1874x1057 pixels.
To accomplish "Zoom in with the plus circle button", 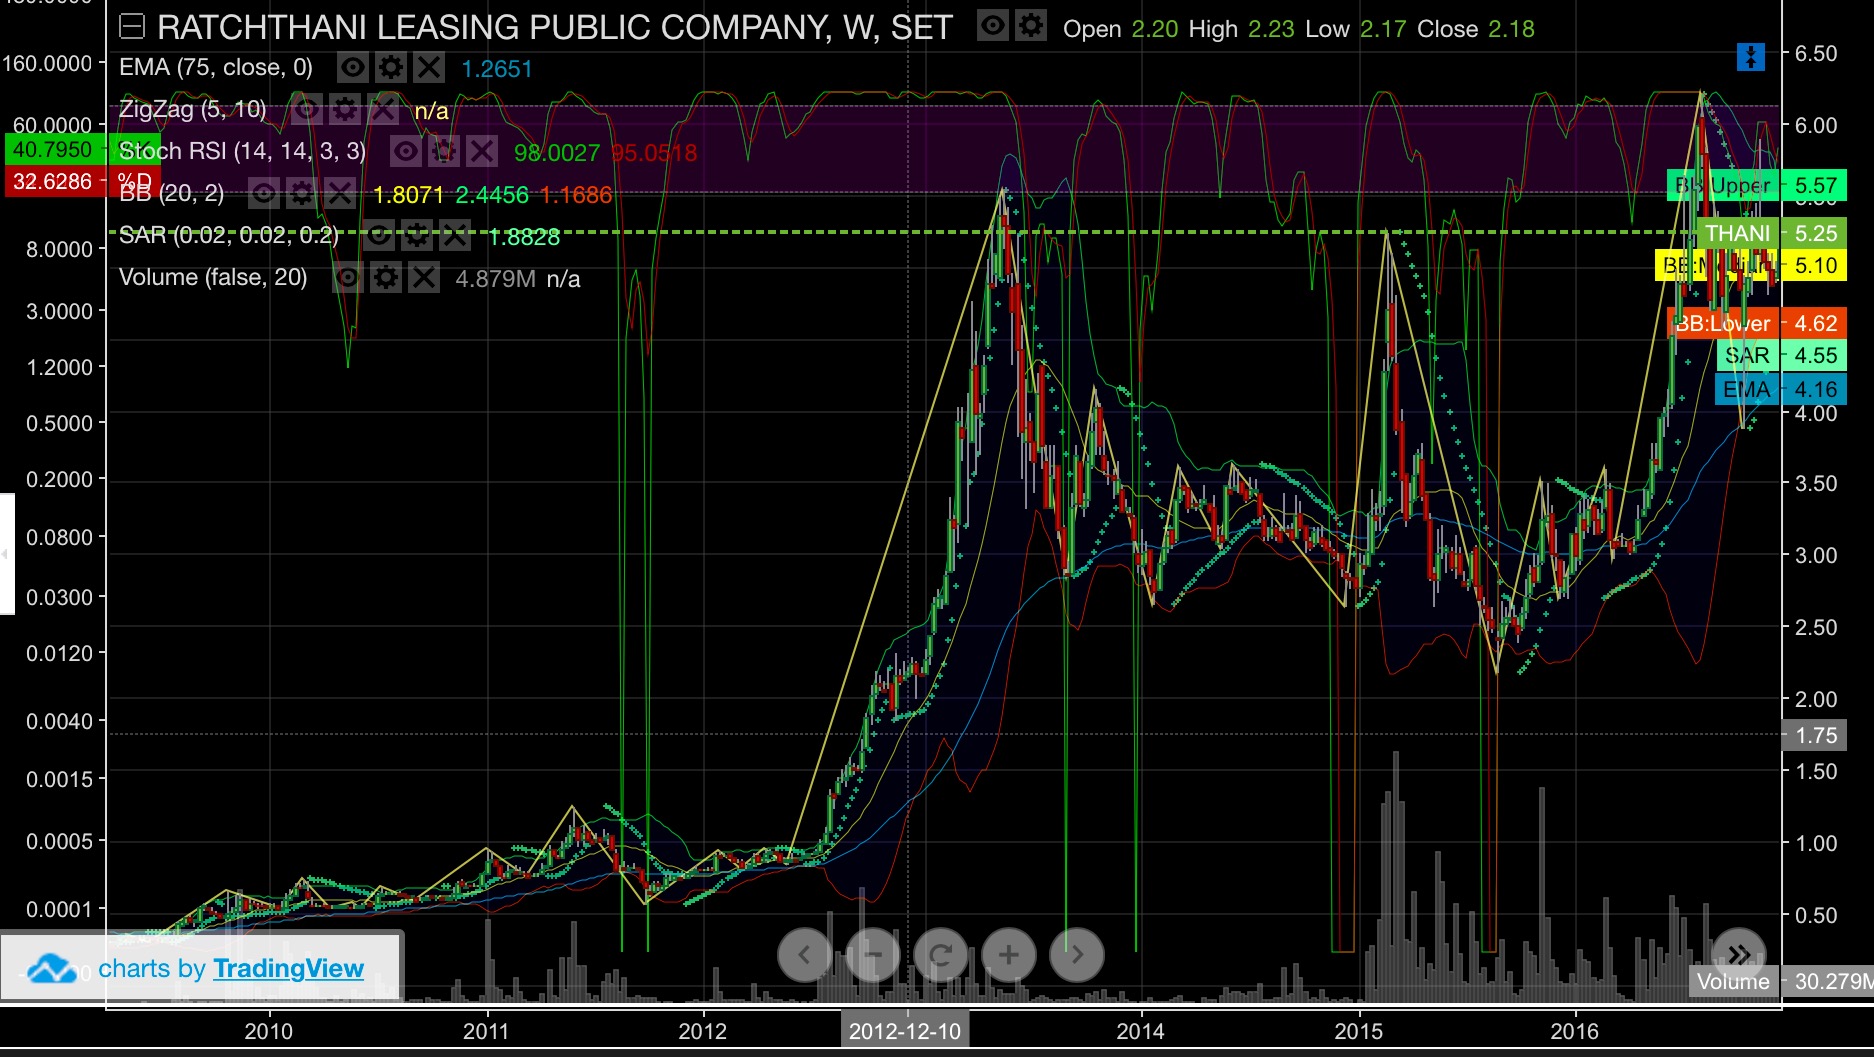I will (1009, 955).
